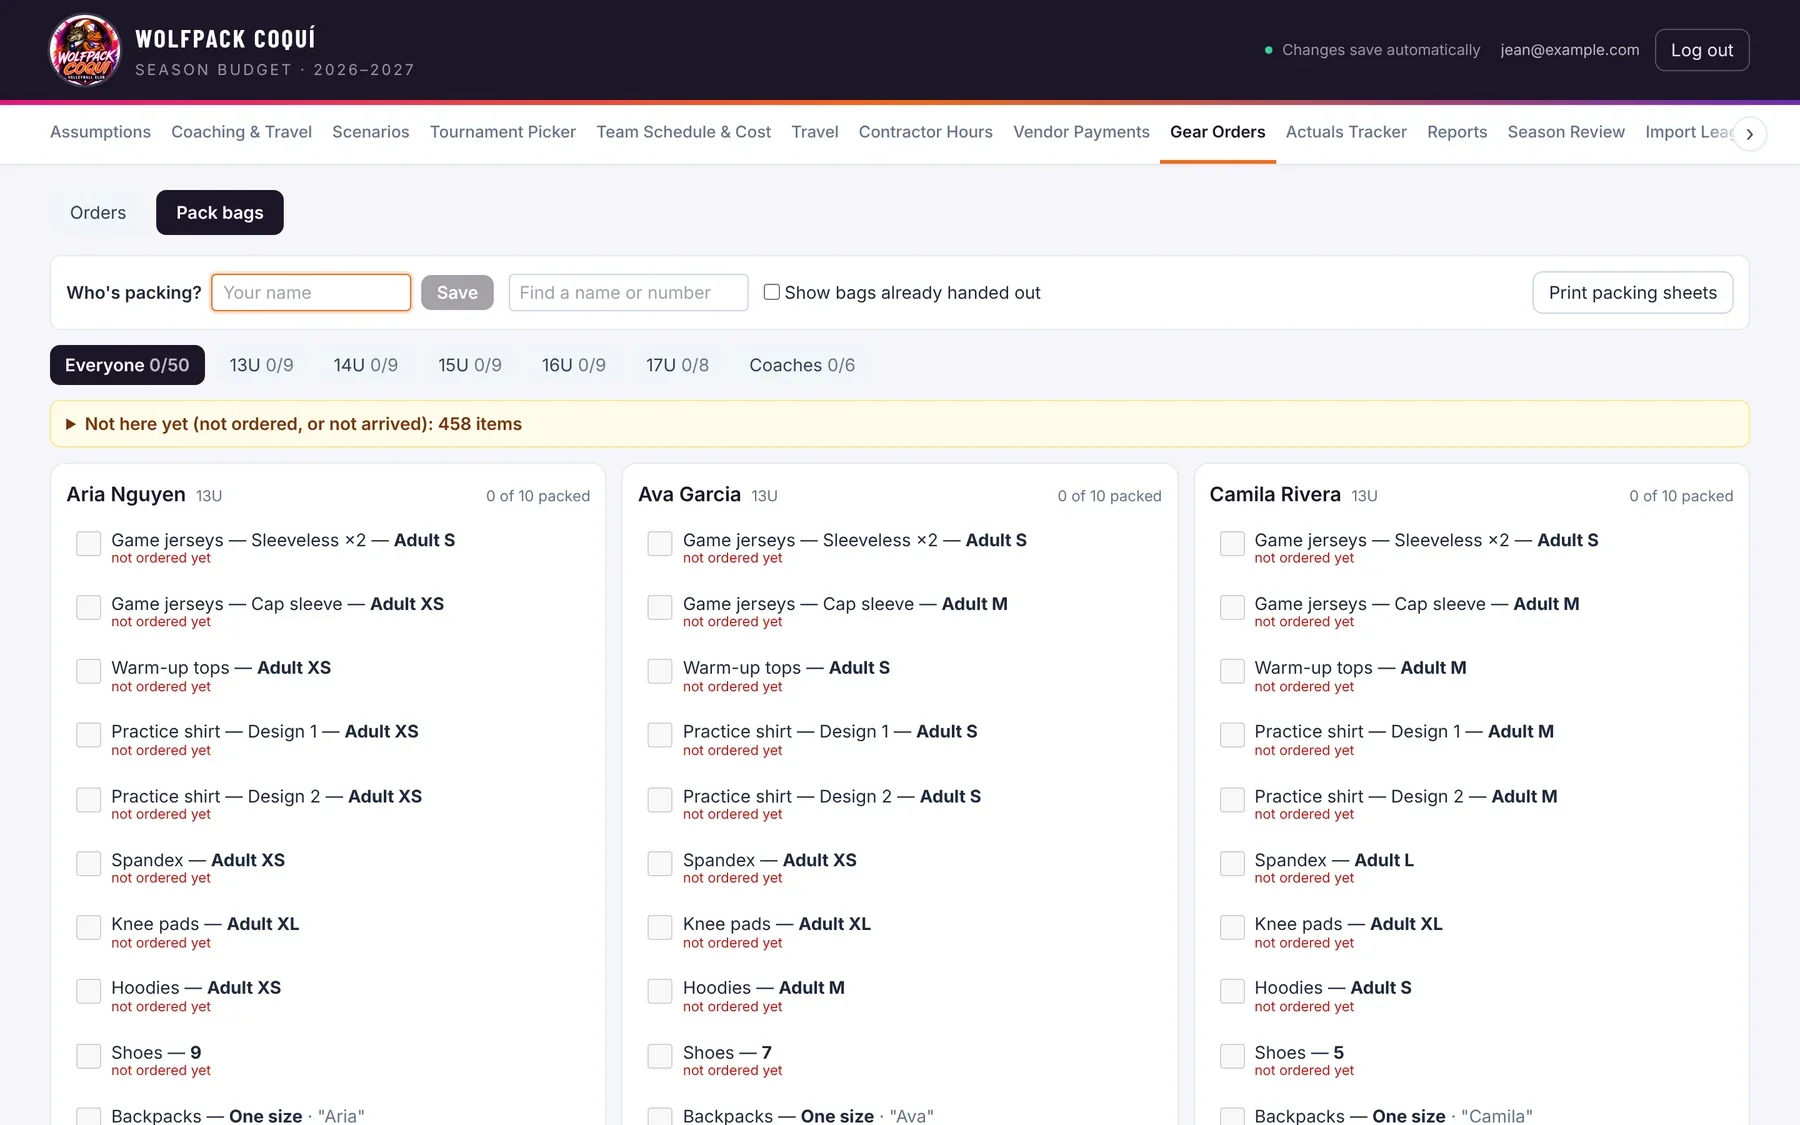This screenshot has width=1800, height=1125.
Task: Click 'Changes save automatically' status text
Action: [1381, 50]
